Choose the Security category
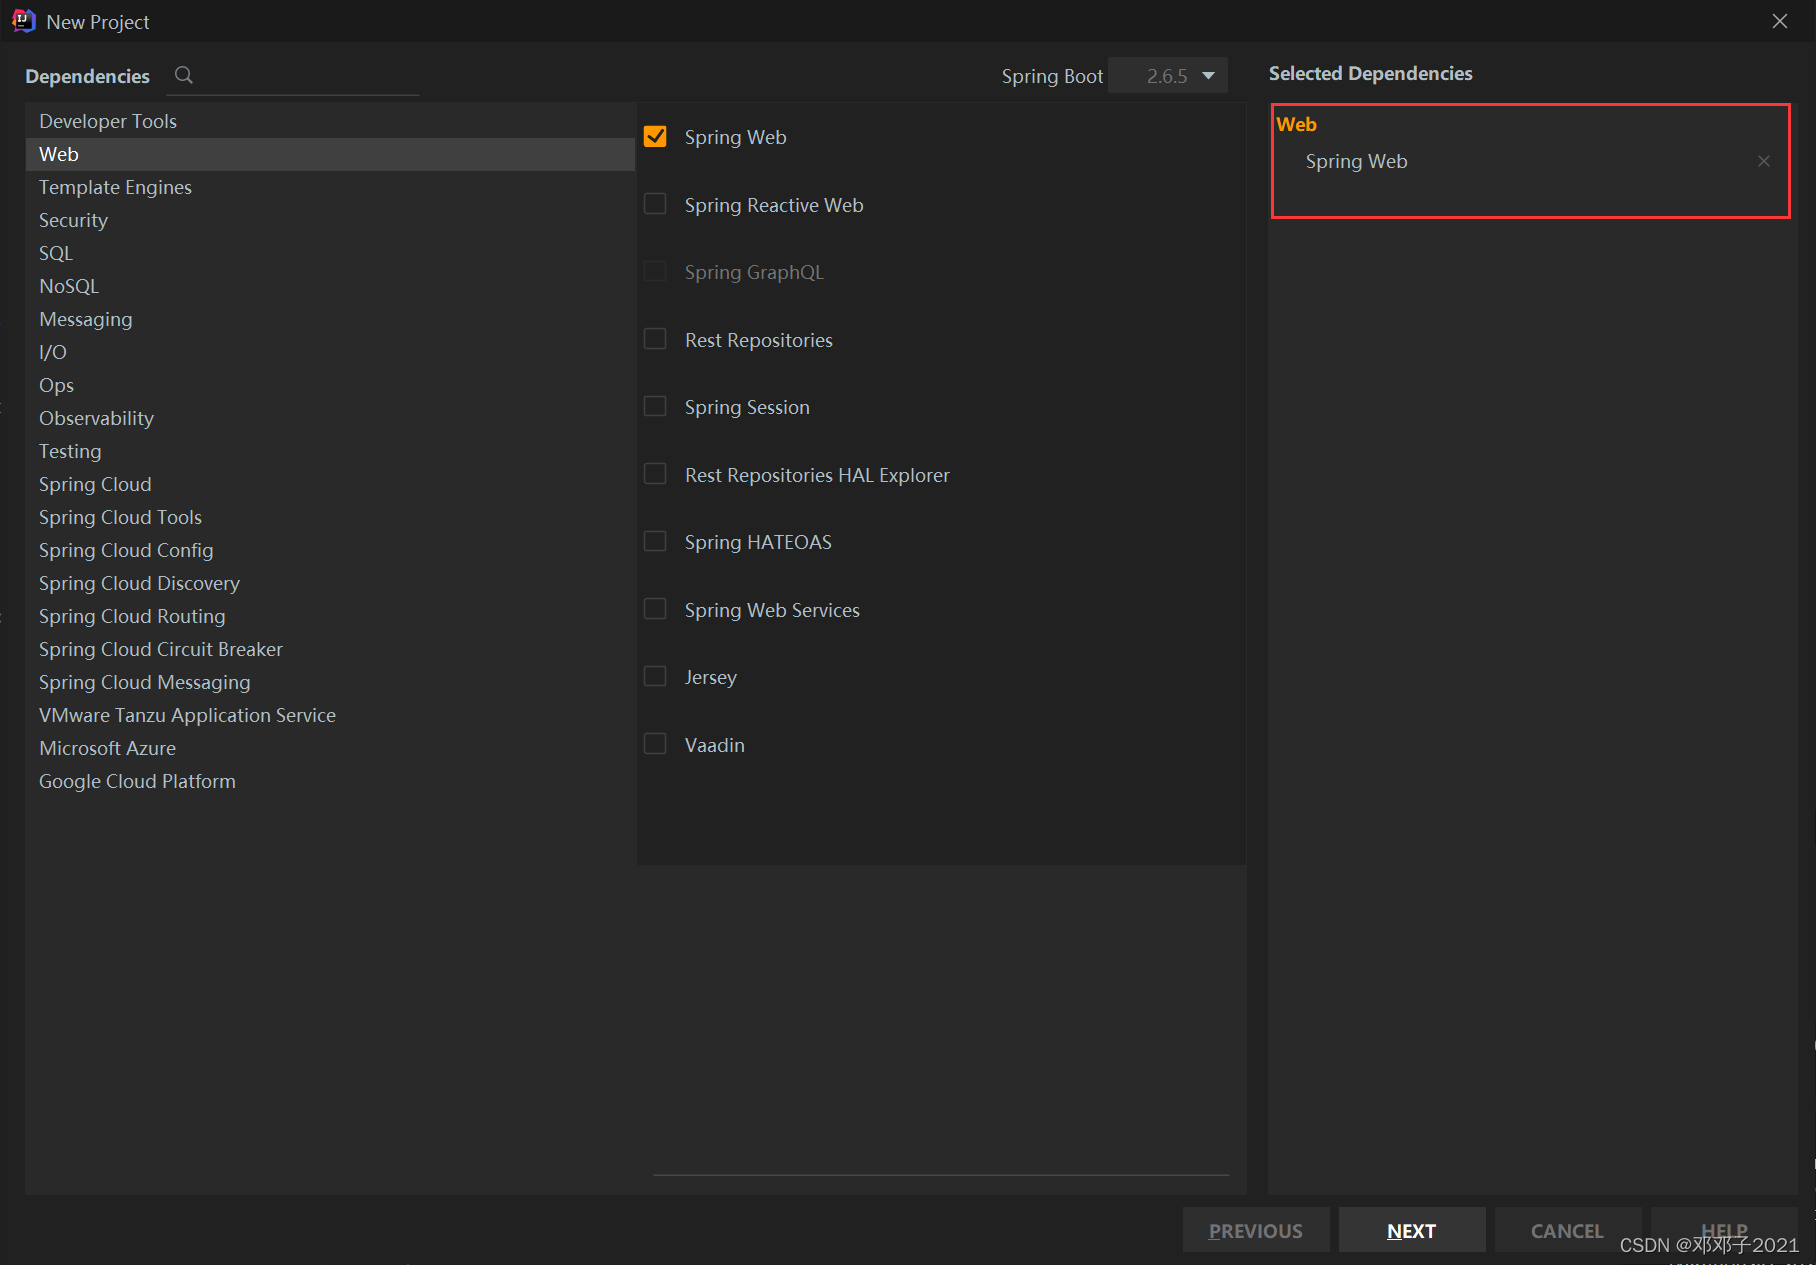Viewport: 1816px width, 1265px height. coord(330,220)
